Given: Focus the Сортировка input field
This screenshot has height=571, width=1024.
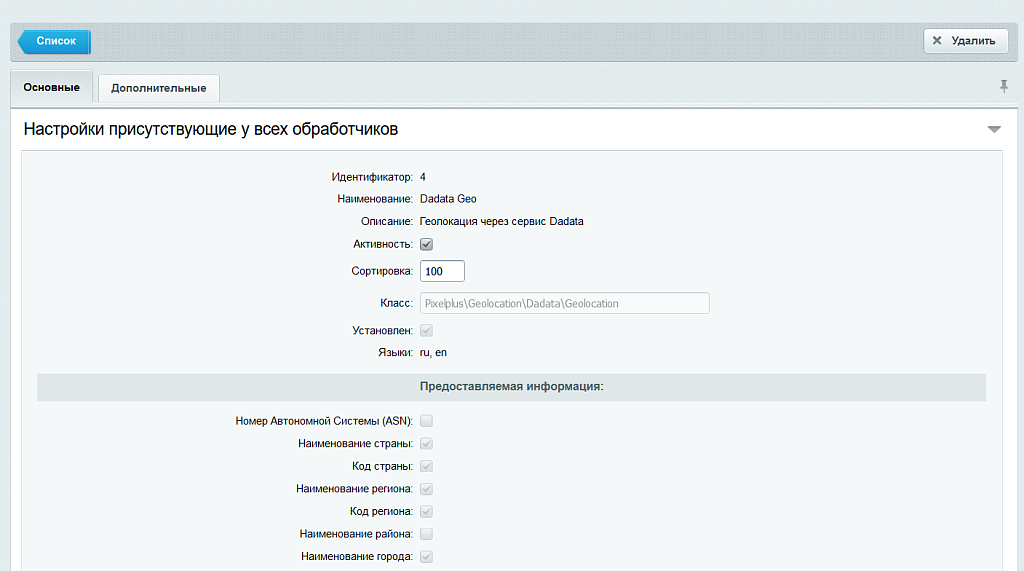Looking at the screenshot, I should click(x=442, y=271).
